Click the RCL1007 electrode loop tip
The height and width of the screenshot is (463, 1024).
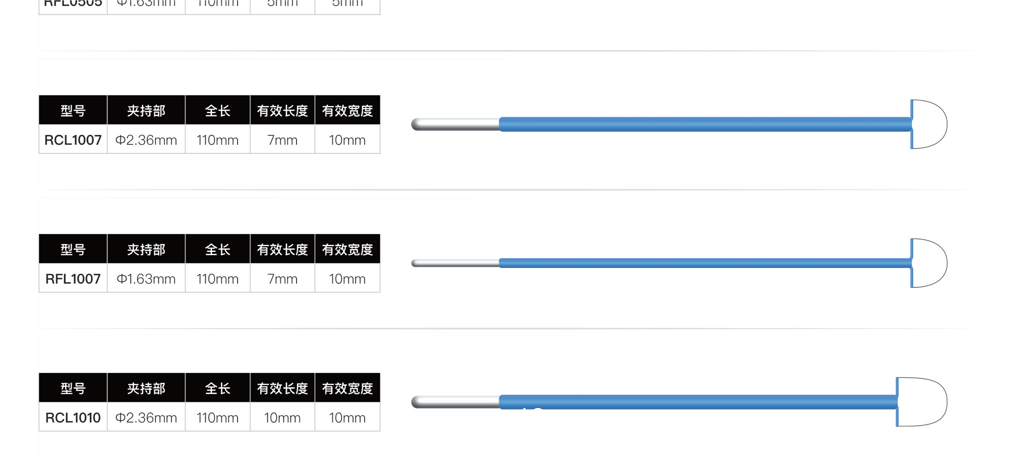coord(930,125)
